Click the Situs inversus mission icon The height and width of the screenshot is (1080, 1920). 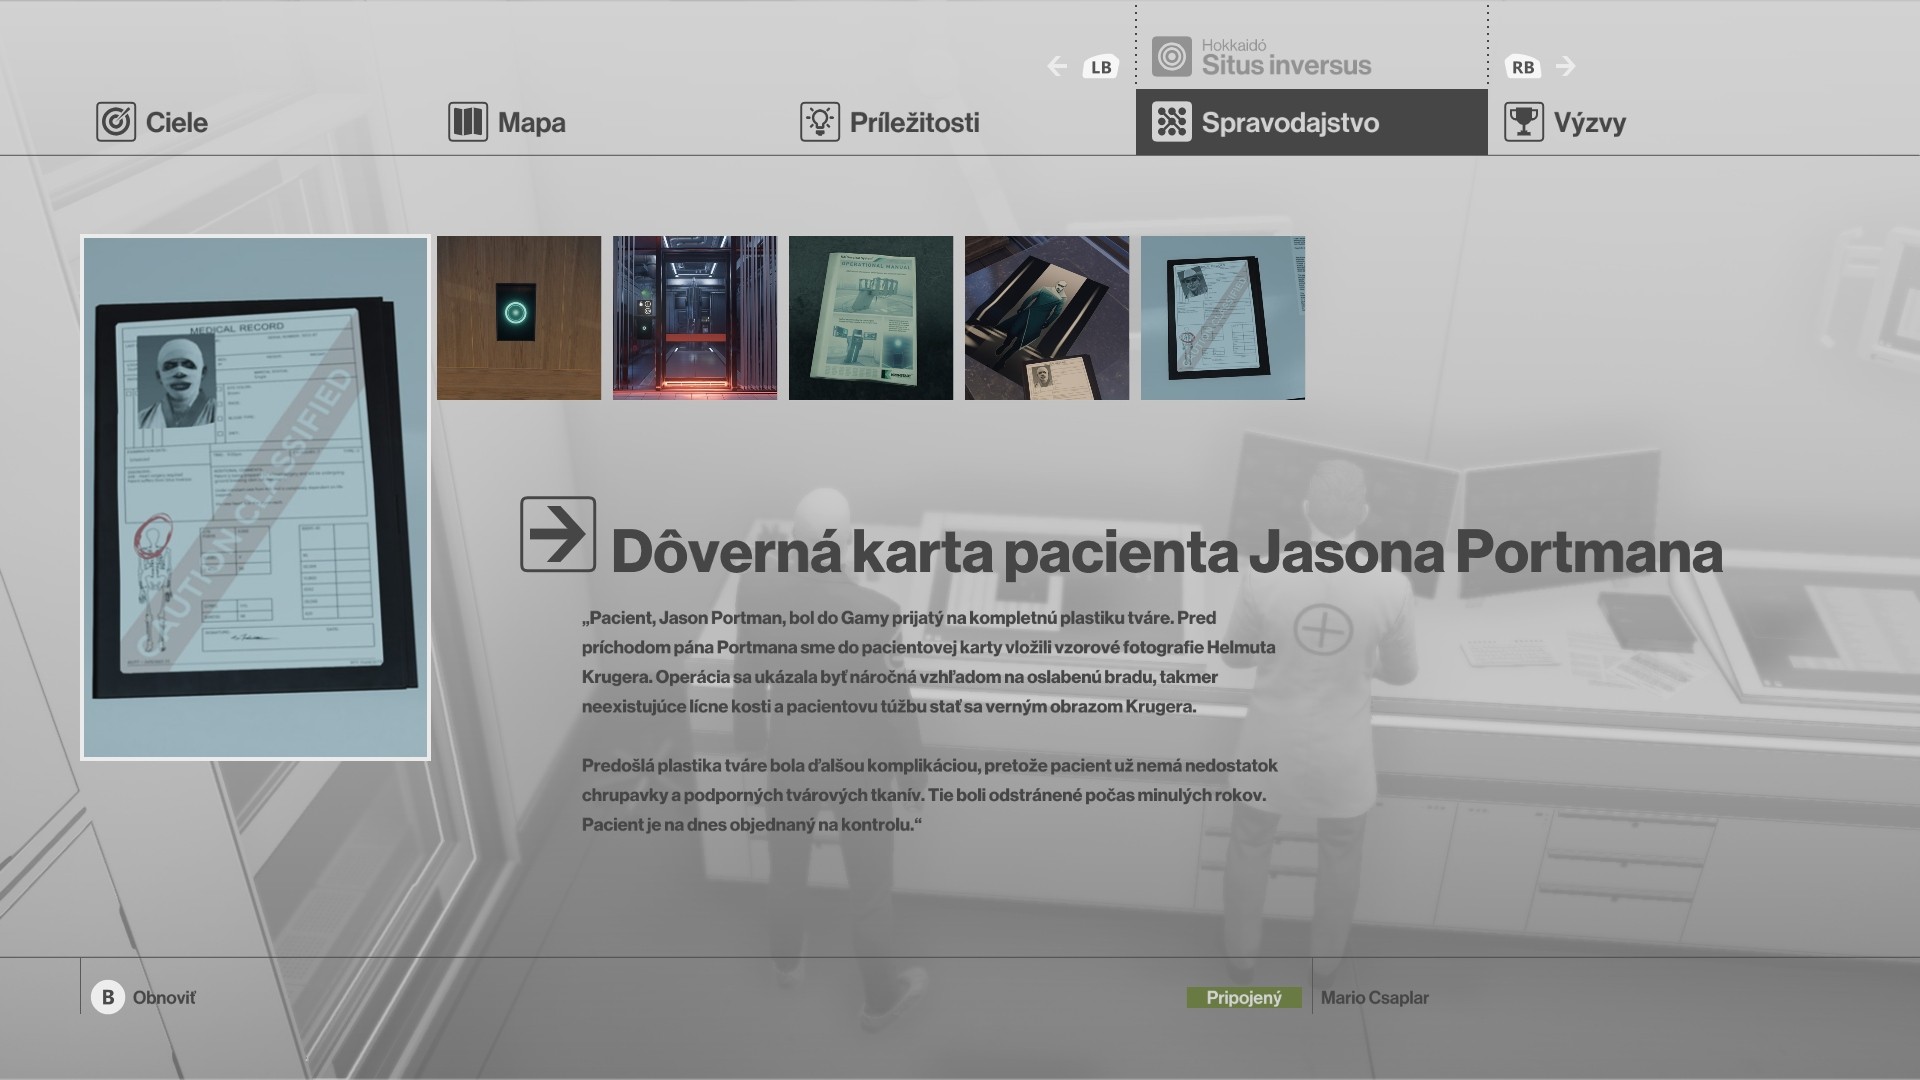[1172, 57]
